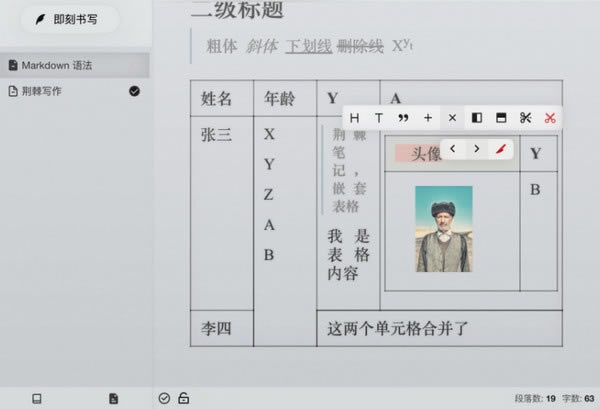Click the T text icon in table toolbar
The height and width of the screenshot is (409, 600).
click(x=379, y=118)
